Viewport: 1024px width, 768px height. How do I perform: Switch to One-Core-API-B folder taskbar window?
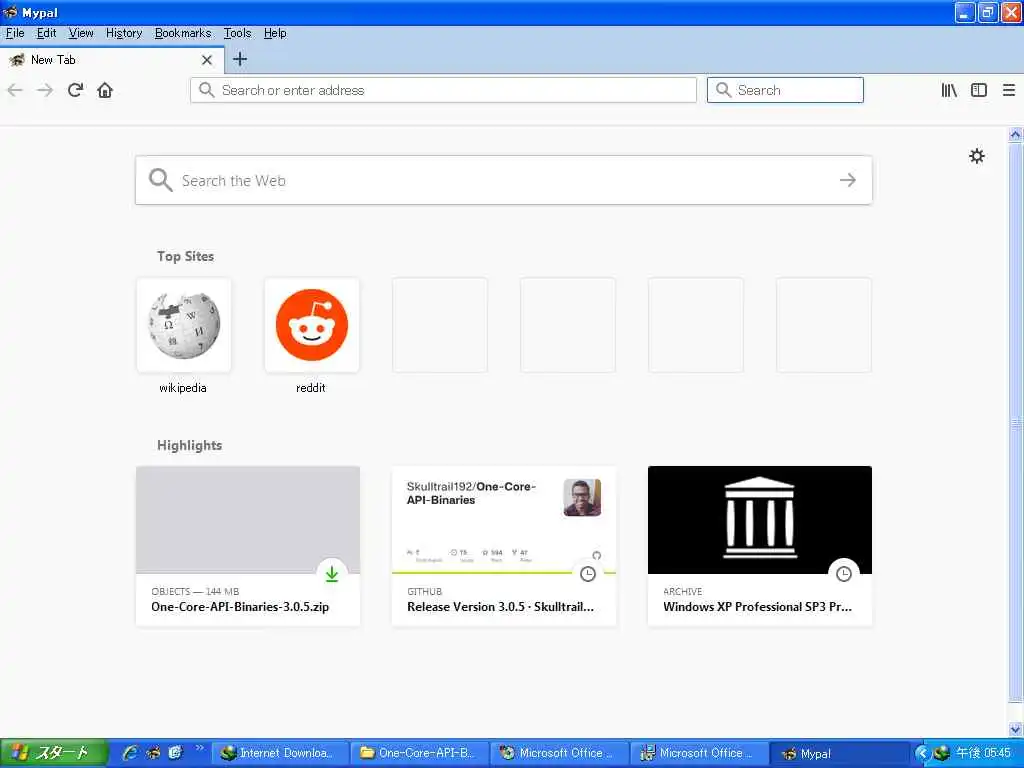click(420, 753)
